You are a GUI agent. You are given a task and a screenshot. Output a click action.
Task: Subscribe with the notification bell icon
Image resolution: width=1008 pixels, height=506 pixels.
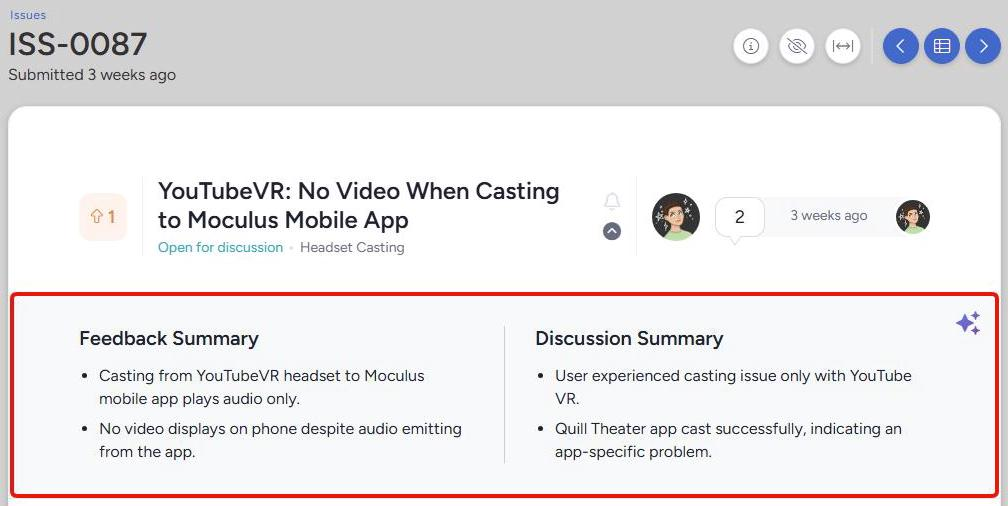(612, 201)
